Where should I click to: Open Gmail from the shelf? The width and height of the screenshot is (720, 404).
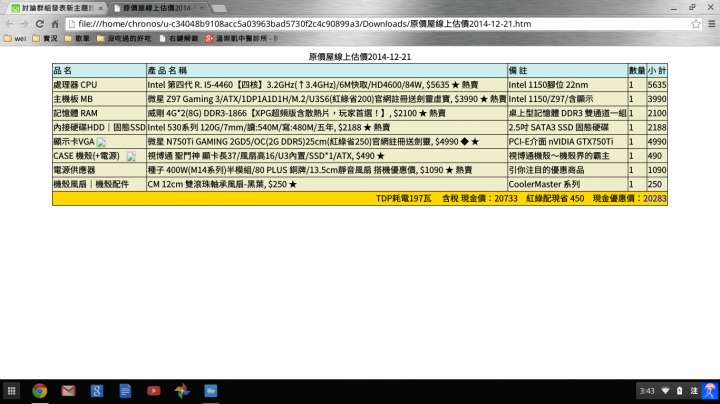point(68,391)
